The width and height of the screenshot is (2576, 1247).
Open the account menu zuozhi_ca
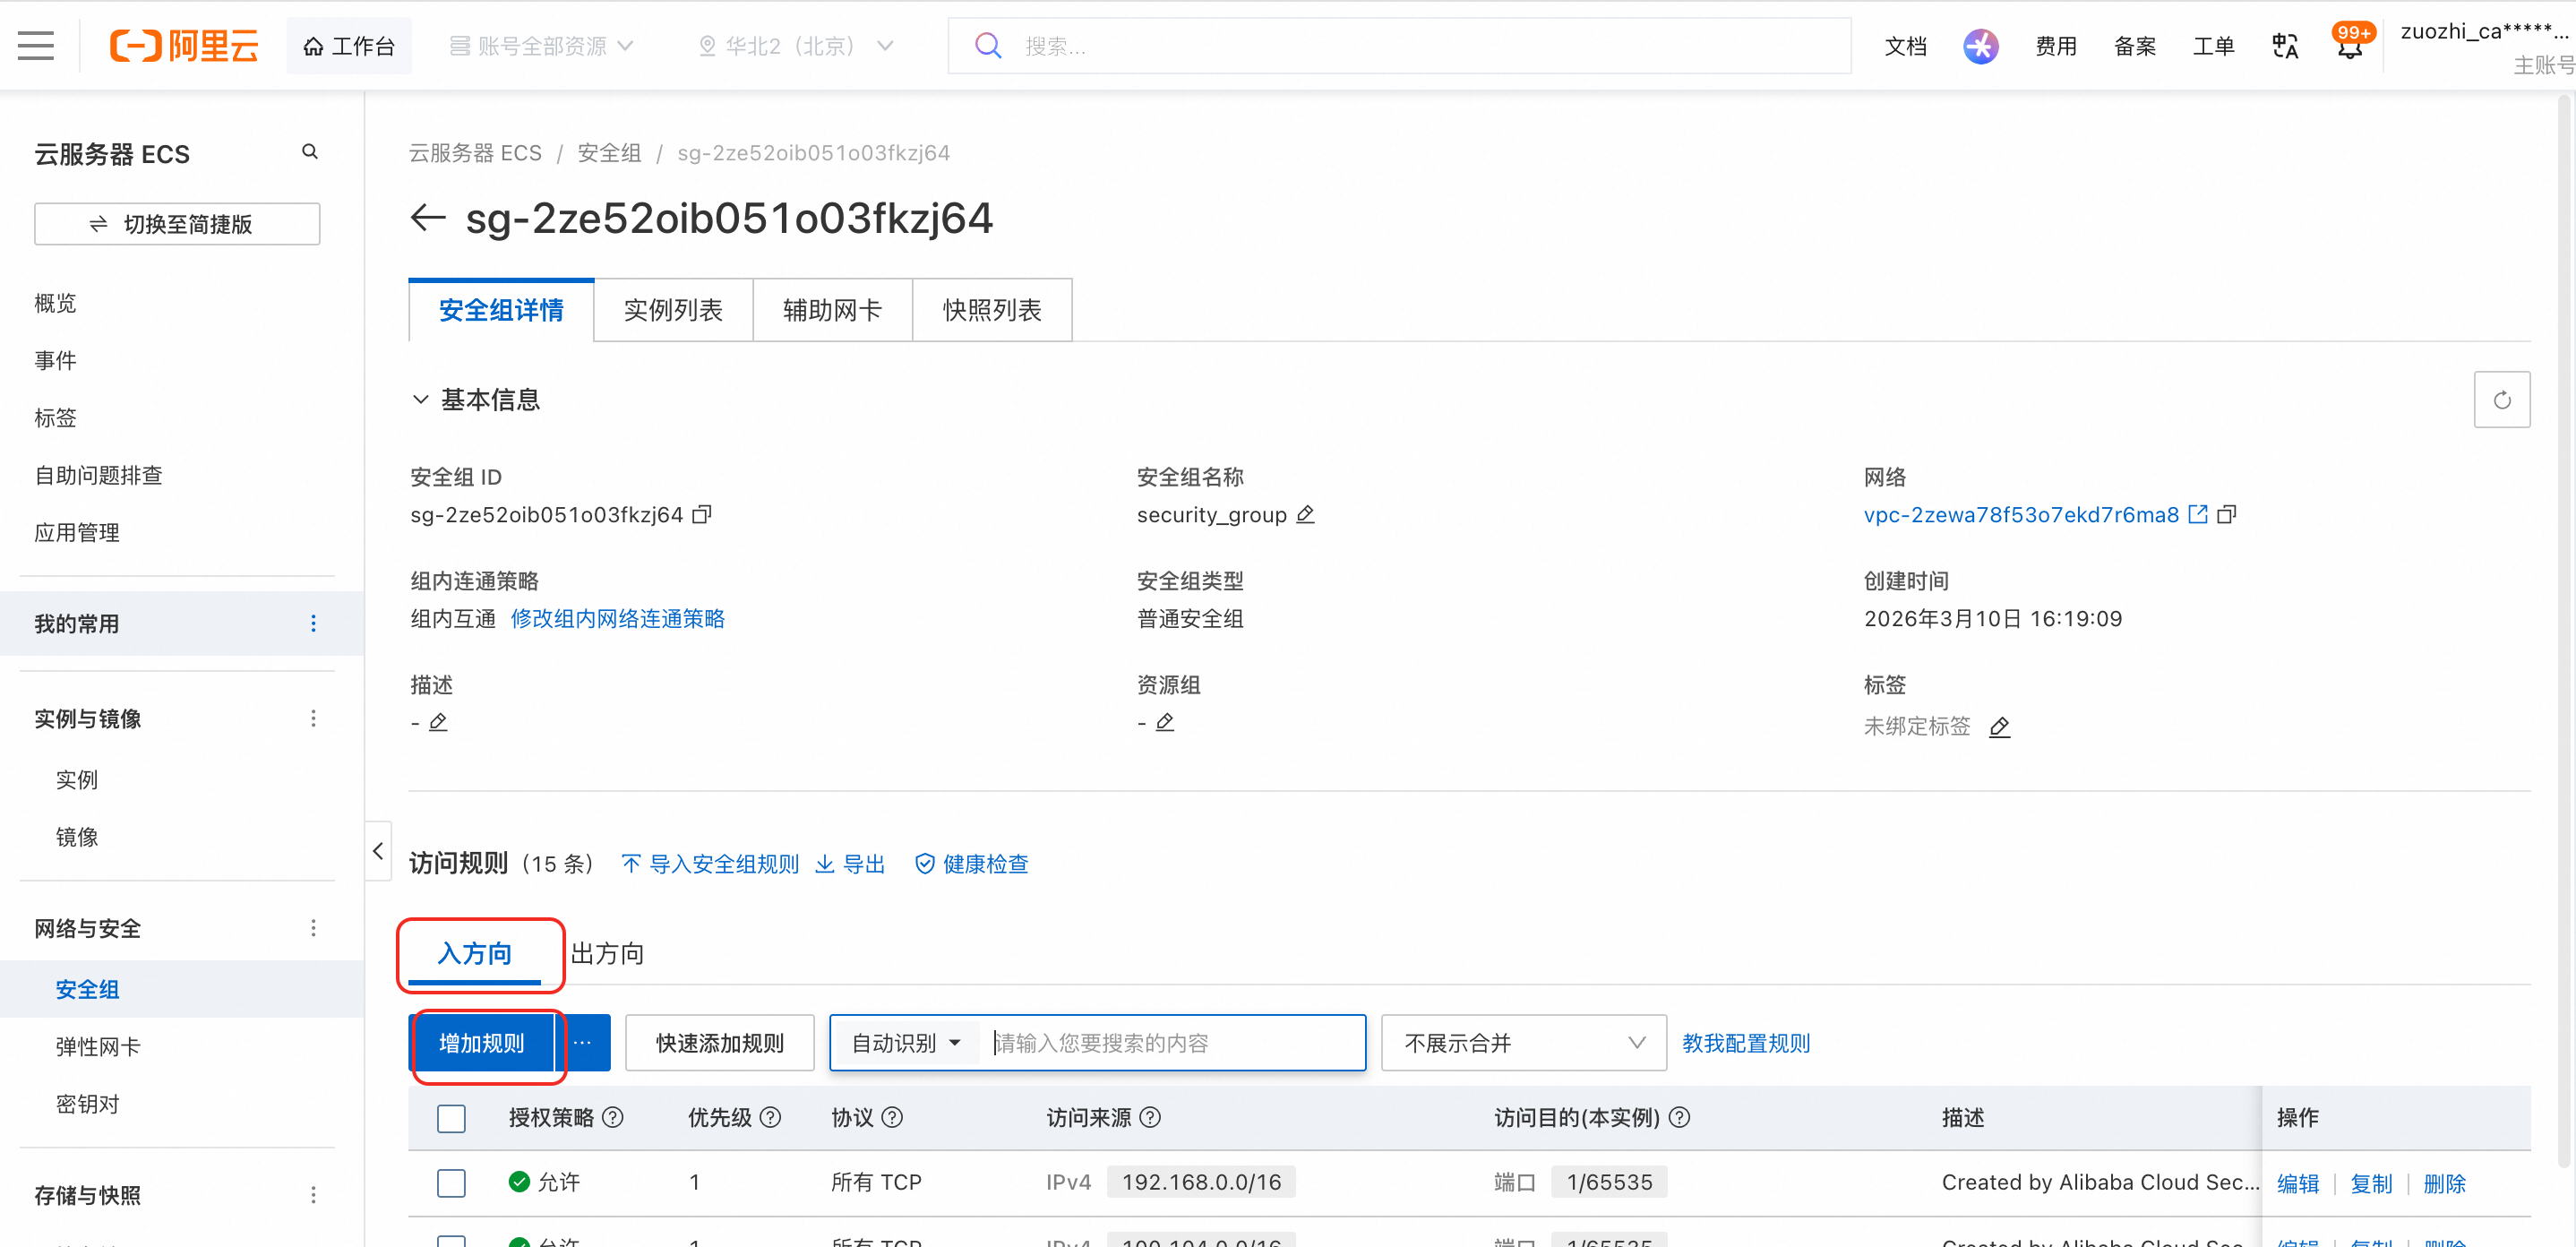pyautogui.click(x=2486, y=46)
